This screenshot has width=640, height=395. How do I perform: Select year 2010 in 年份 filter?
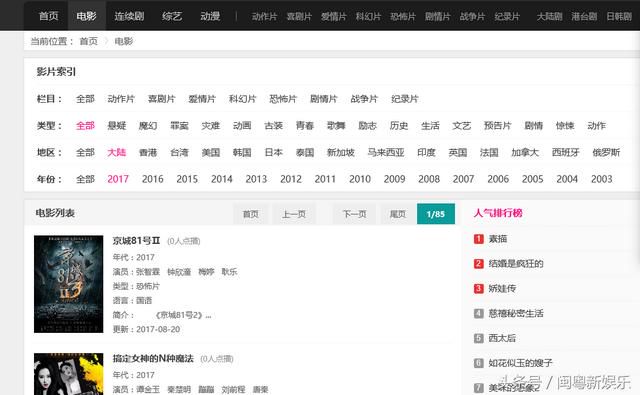coord(360,179)
